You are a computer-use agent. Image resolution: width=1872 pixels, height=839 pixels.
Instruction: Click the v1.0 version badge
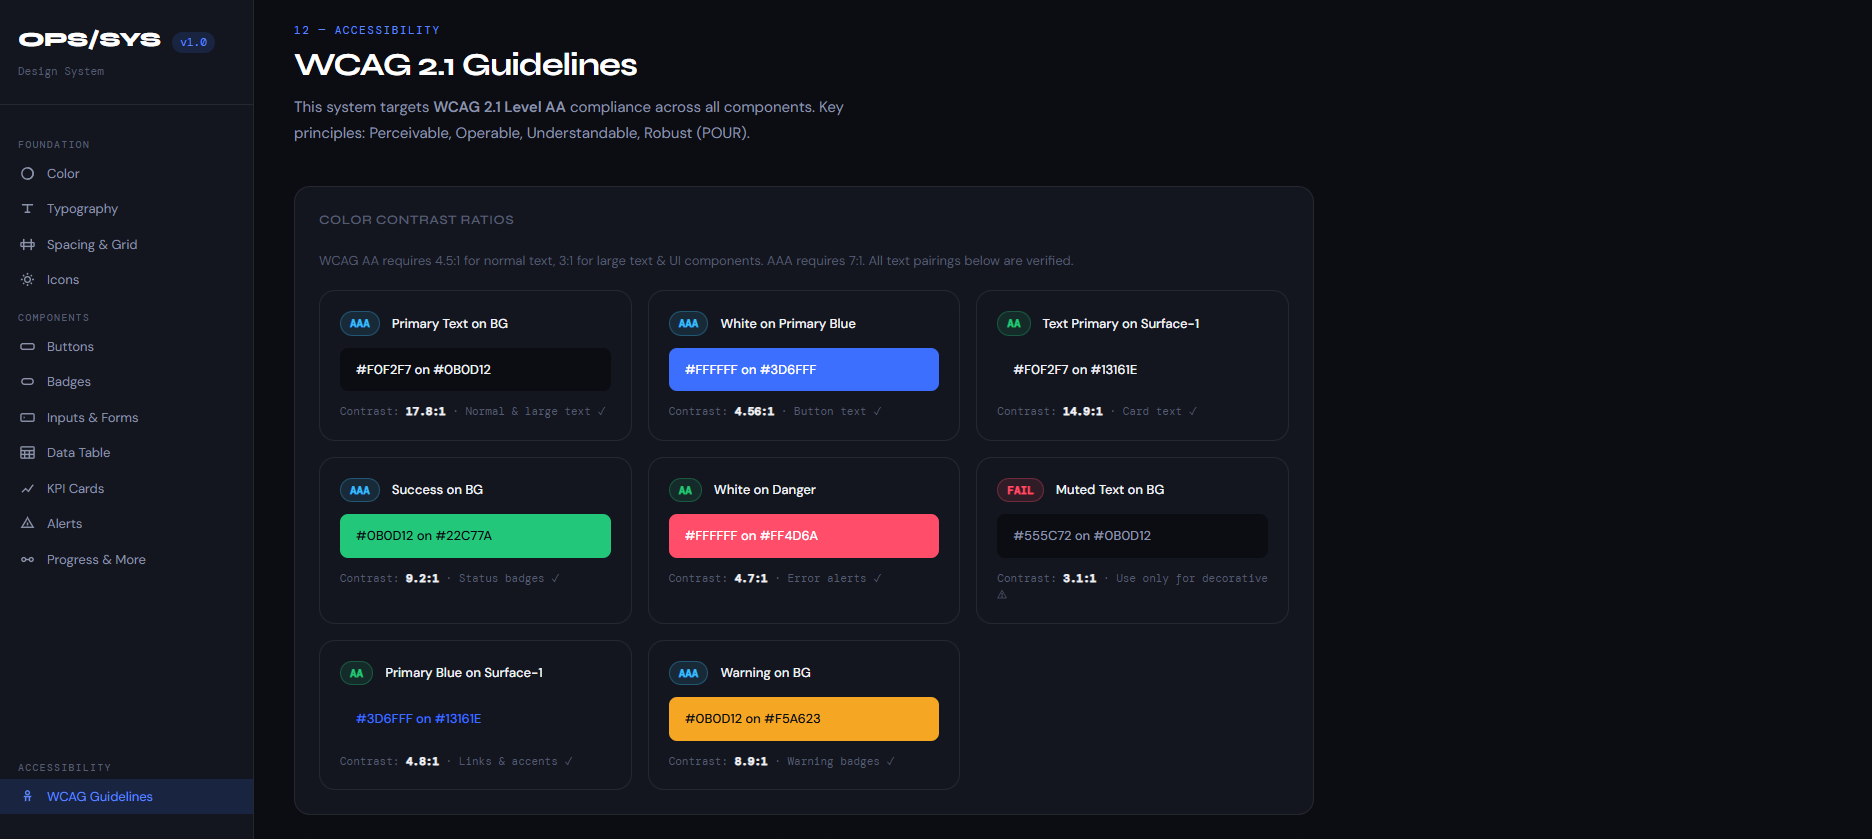pos(193,42)
